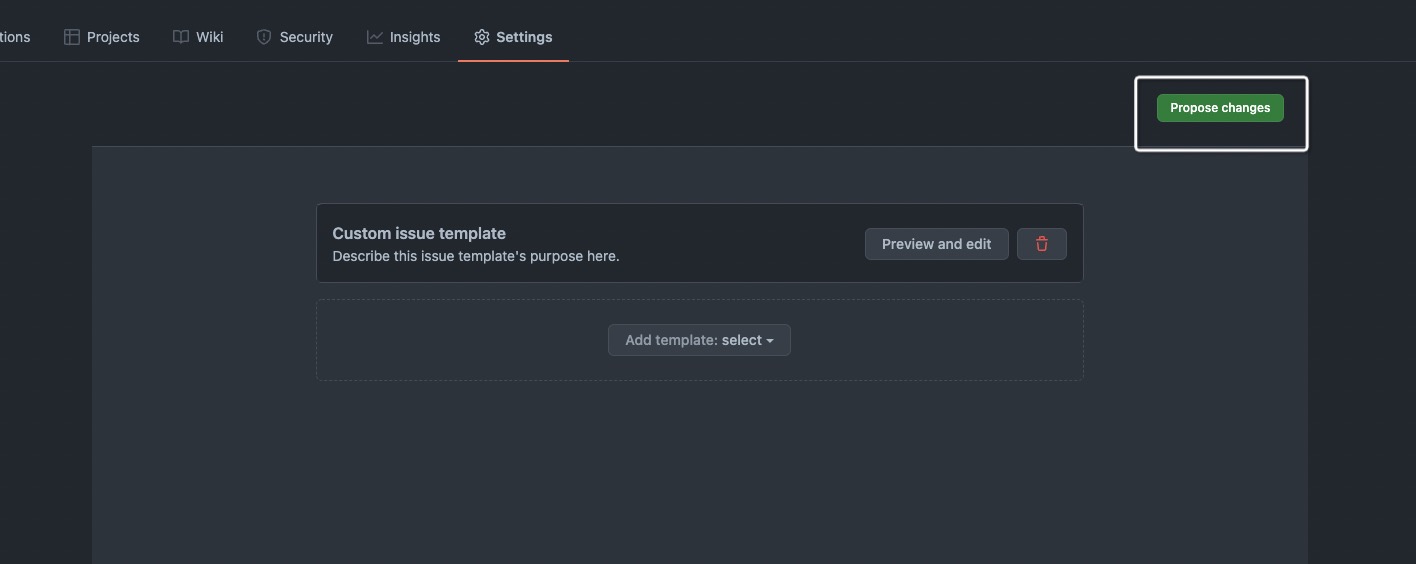
Task: Click the word select in Add template
Action: pyautogui.click(x=742, y=340)
